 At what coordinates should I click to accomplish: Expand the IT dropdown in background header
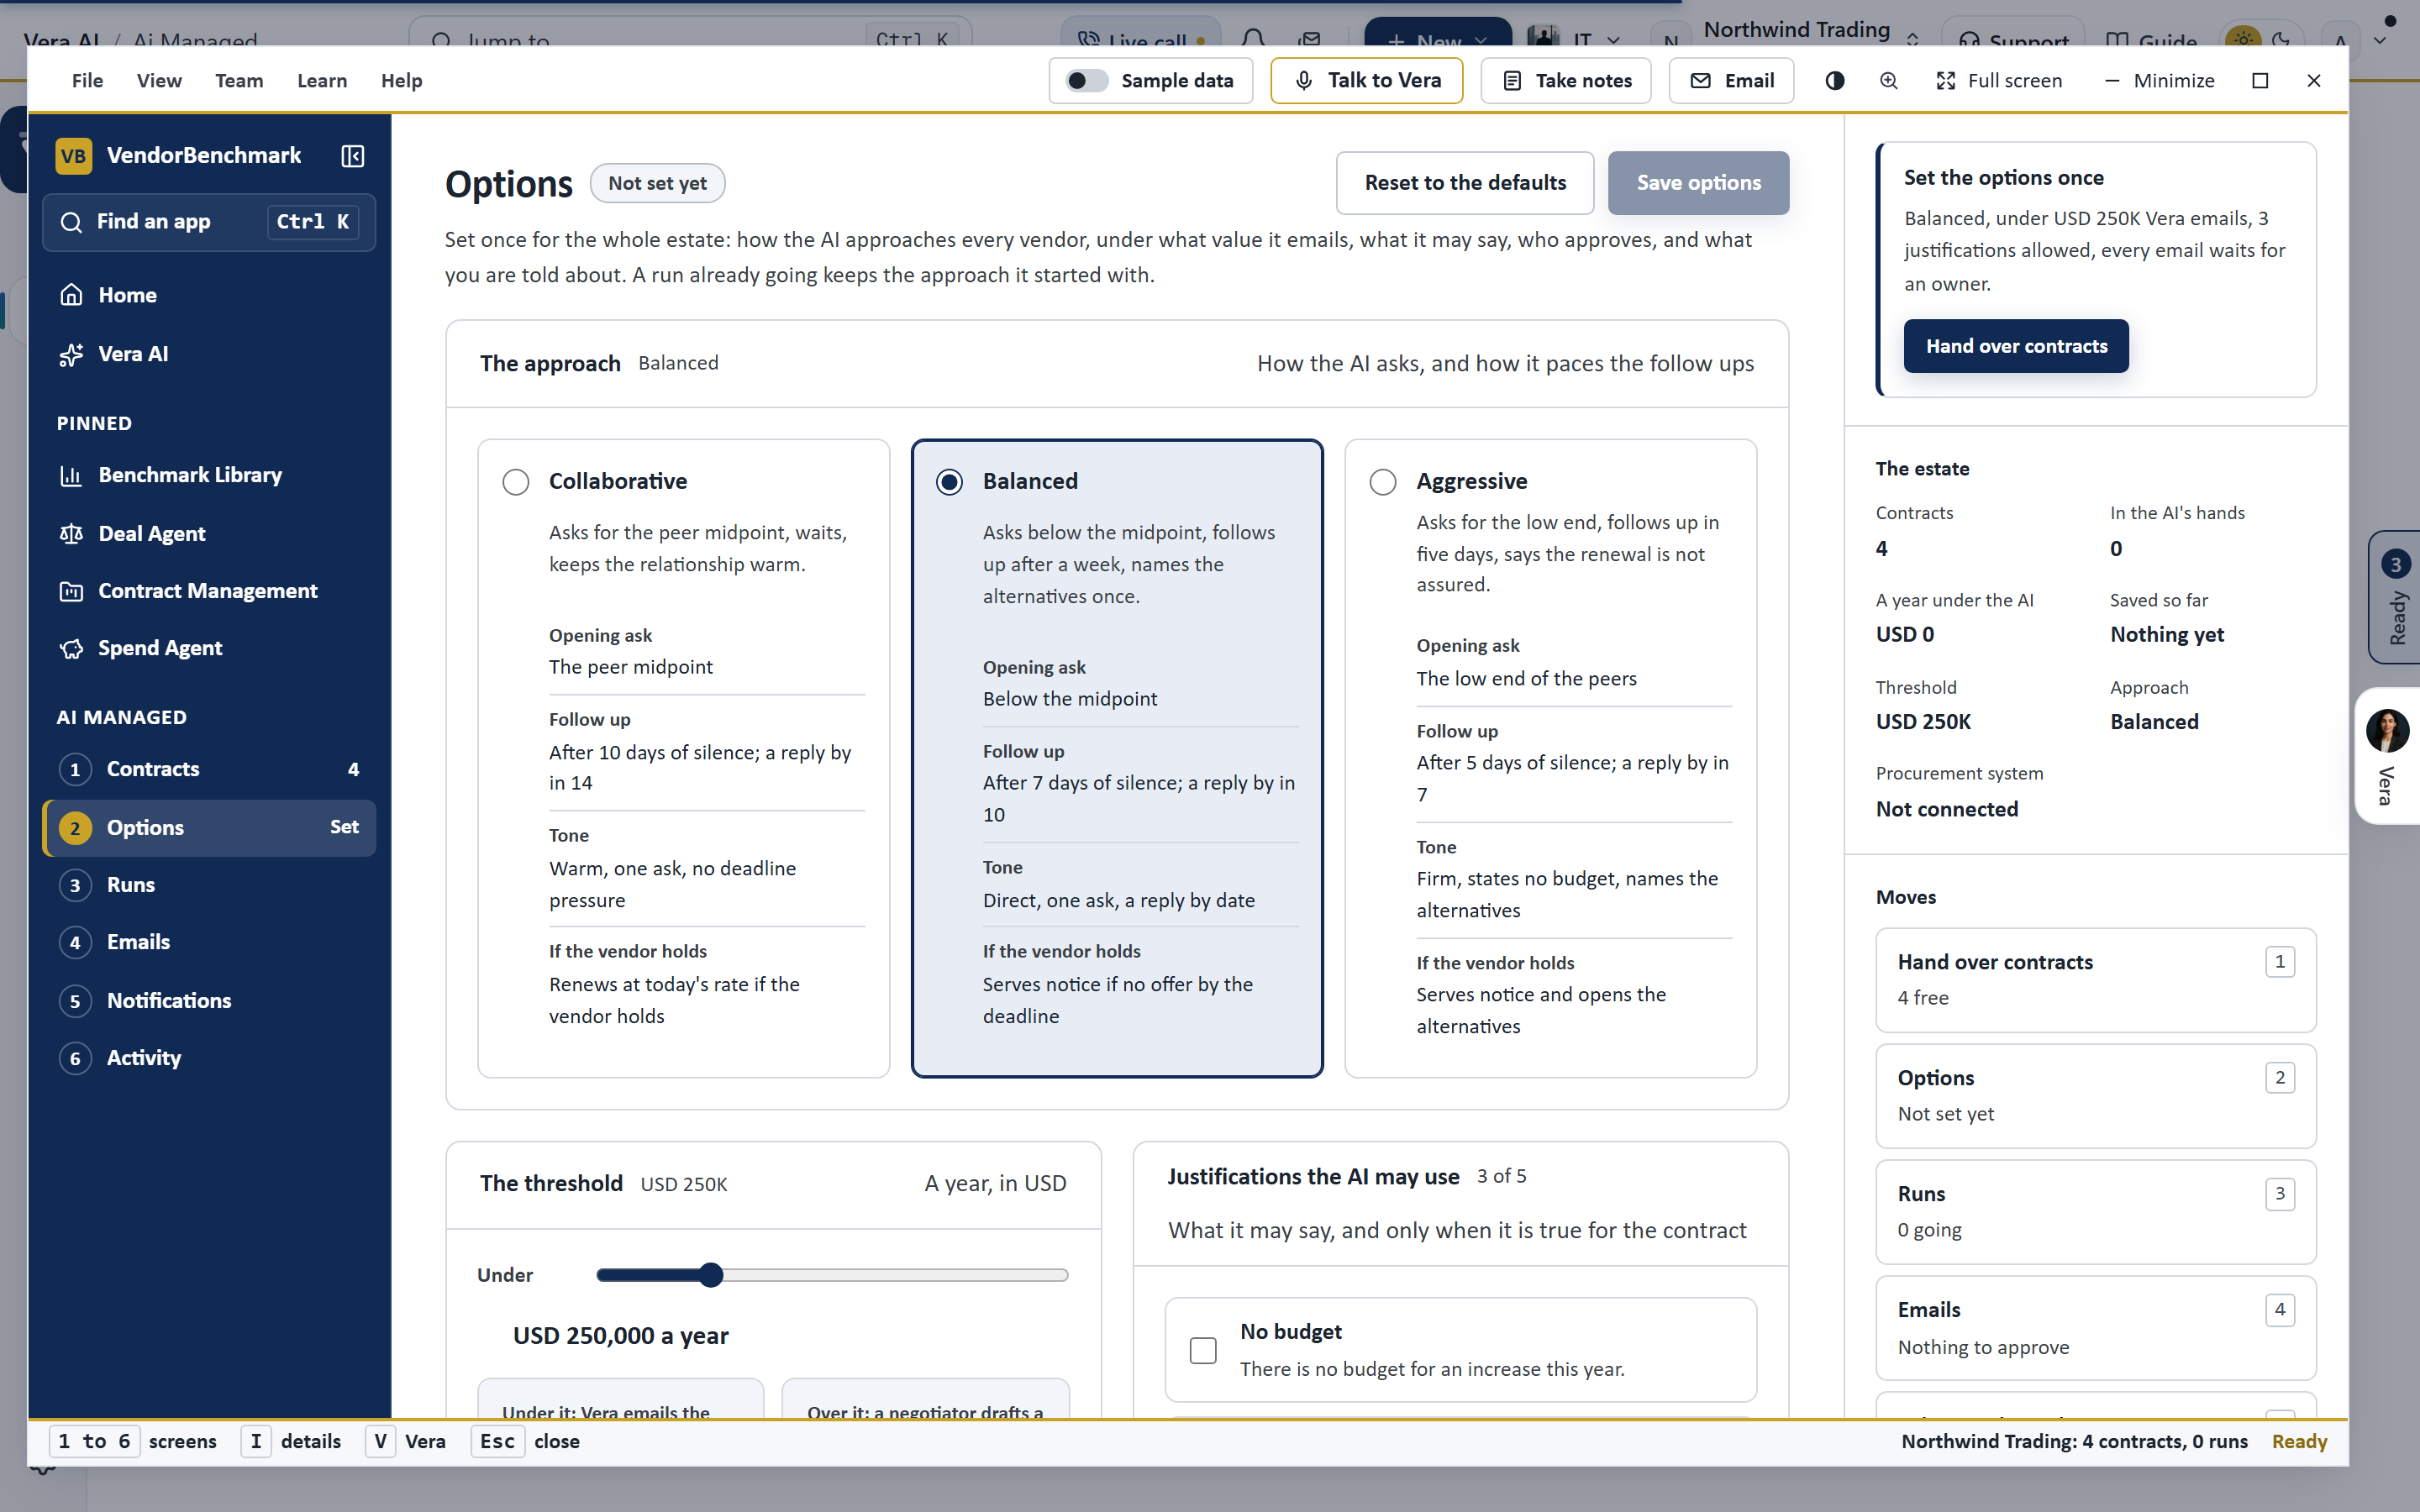coord(1575,40)
